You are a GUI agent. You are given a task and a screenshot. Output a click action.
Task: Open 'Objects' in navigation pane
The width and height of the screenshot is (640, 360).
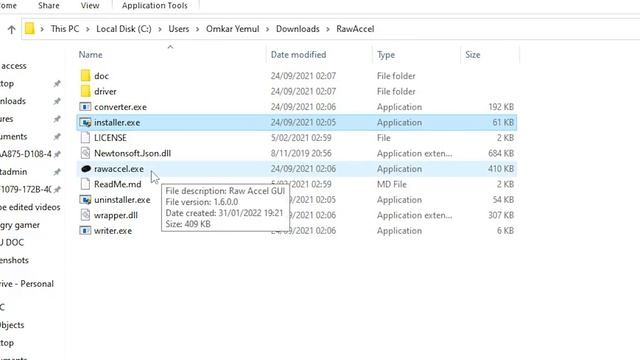pyautogui.click(x=12, y=325)
